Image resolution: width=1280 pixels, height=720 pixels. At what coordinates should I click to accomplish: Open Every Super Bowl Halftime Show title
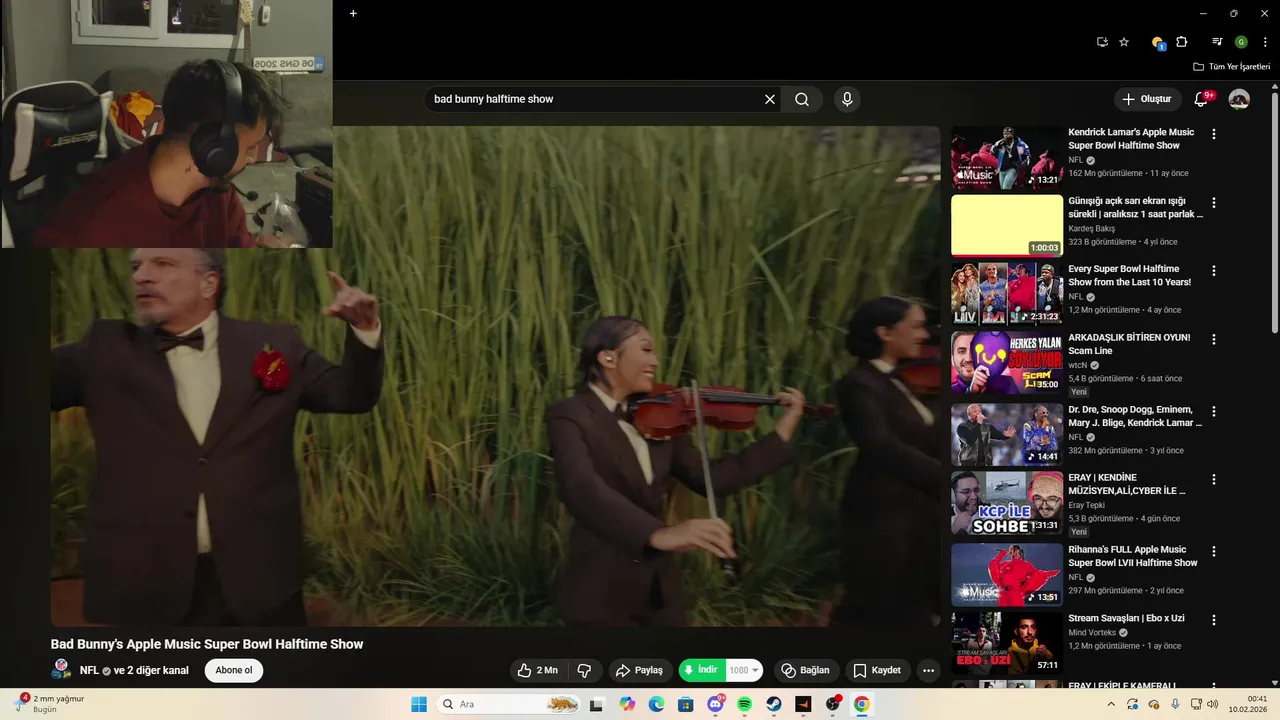pyautogui.click(x=1130, y=275)
